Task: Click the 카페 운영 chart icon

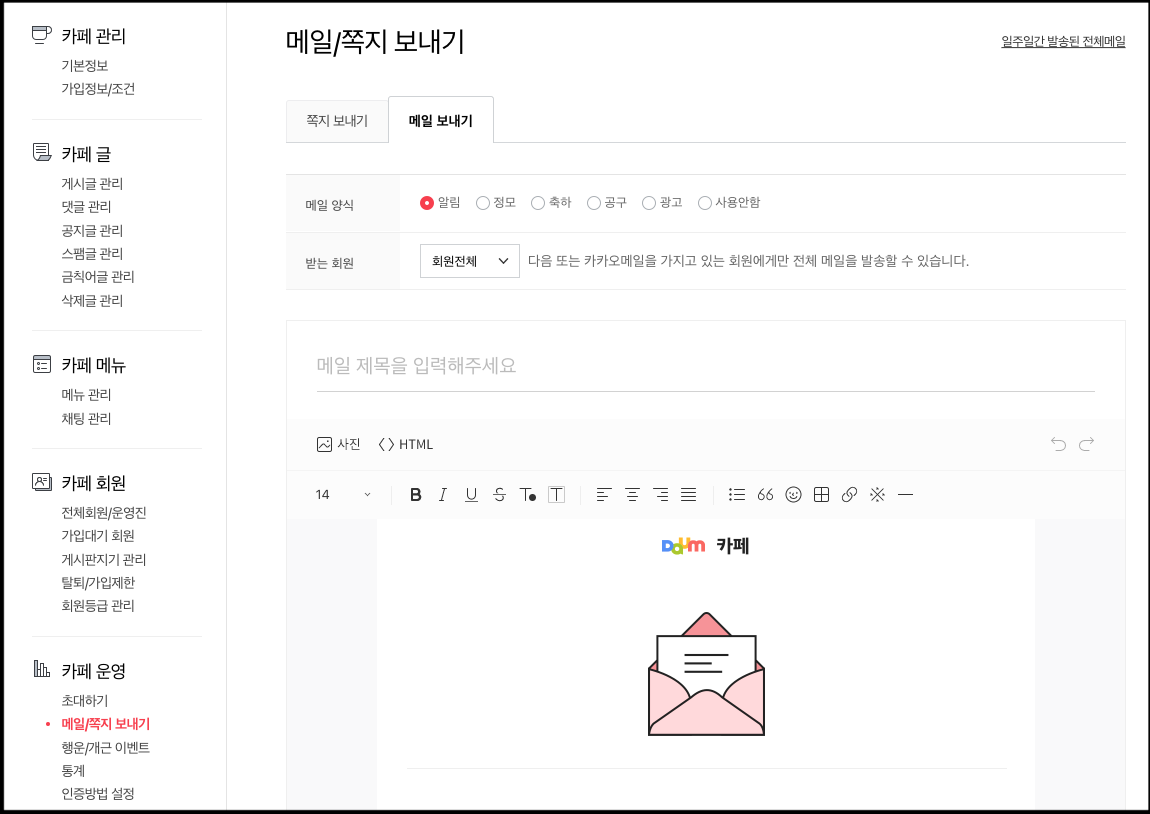Action: click(x=42, y=669)
